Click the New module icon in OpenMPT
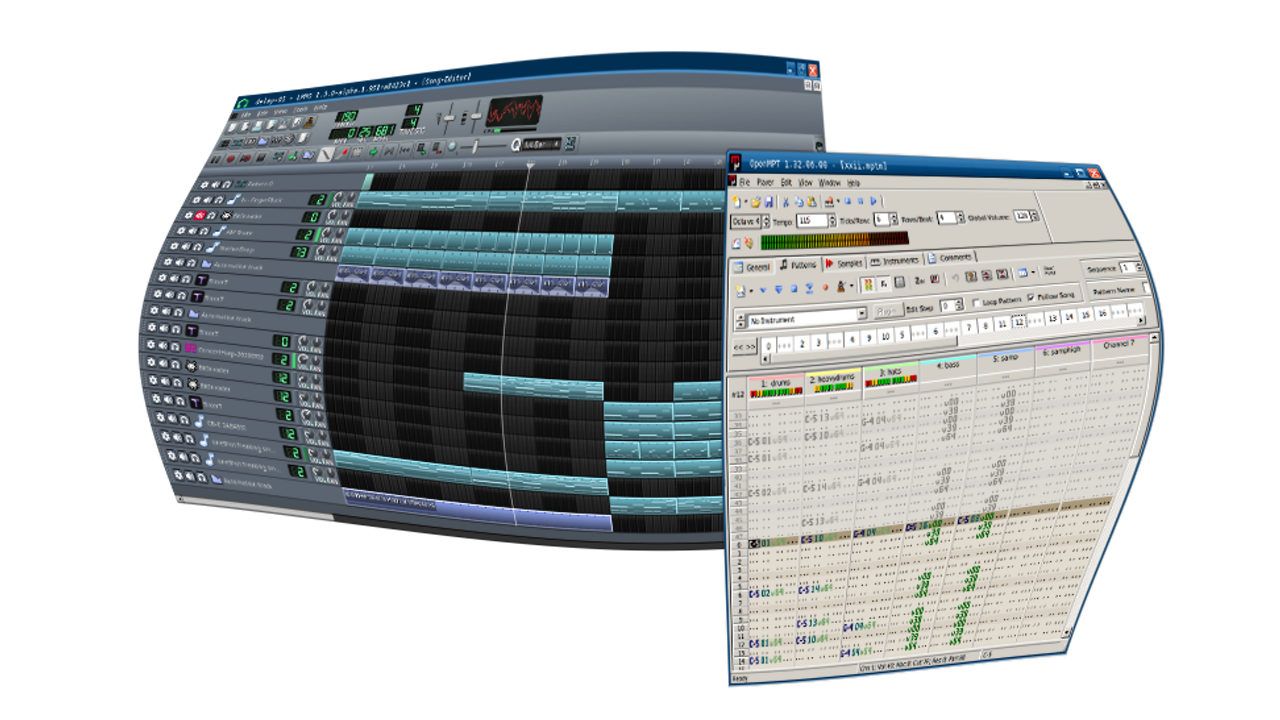 [736, 202]
